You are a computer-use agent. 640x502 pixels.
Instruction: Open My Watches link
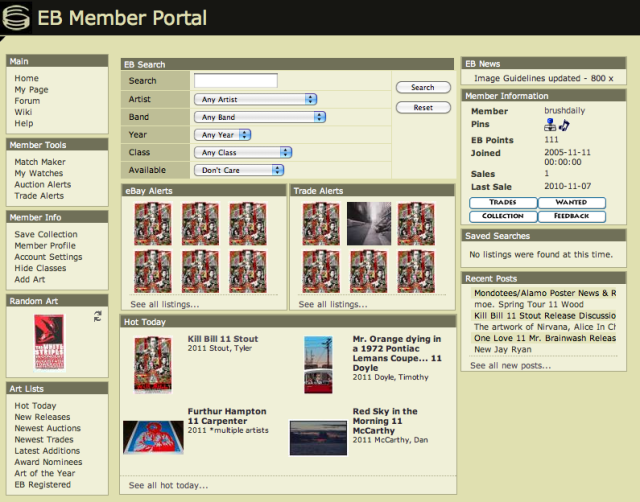(39, 173)
